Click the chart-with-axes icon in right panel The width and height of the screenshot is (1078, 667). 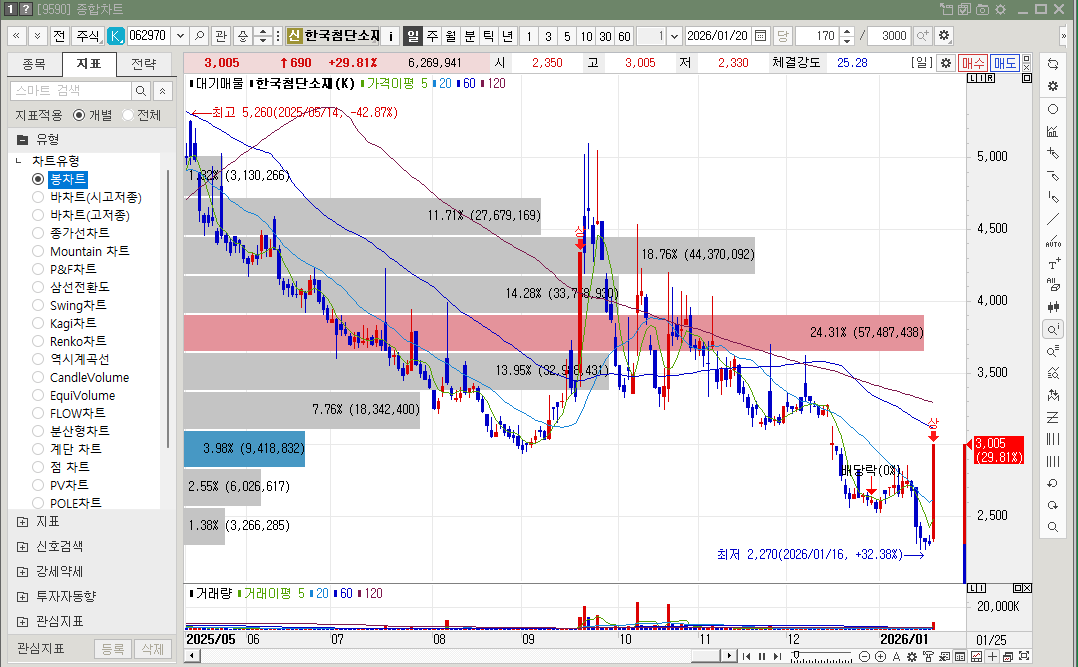[1053, 131]
